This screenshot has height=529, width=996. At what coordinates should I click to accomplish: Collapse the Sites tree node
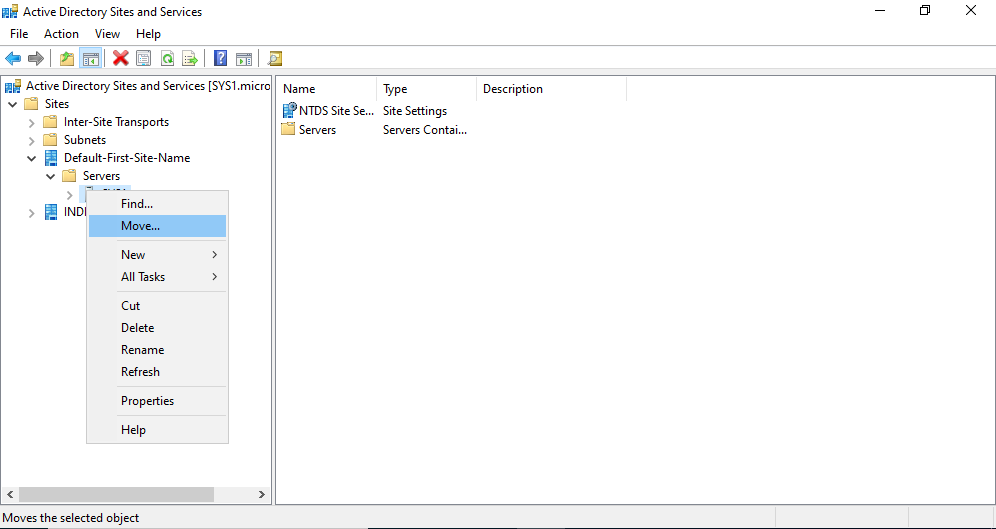click(x=13, y=104)
